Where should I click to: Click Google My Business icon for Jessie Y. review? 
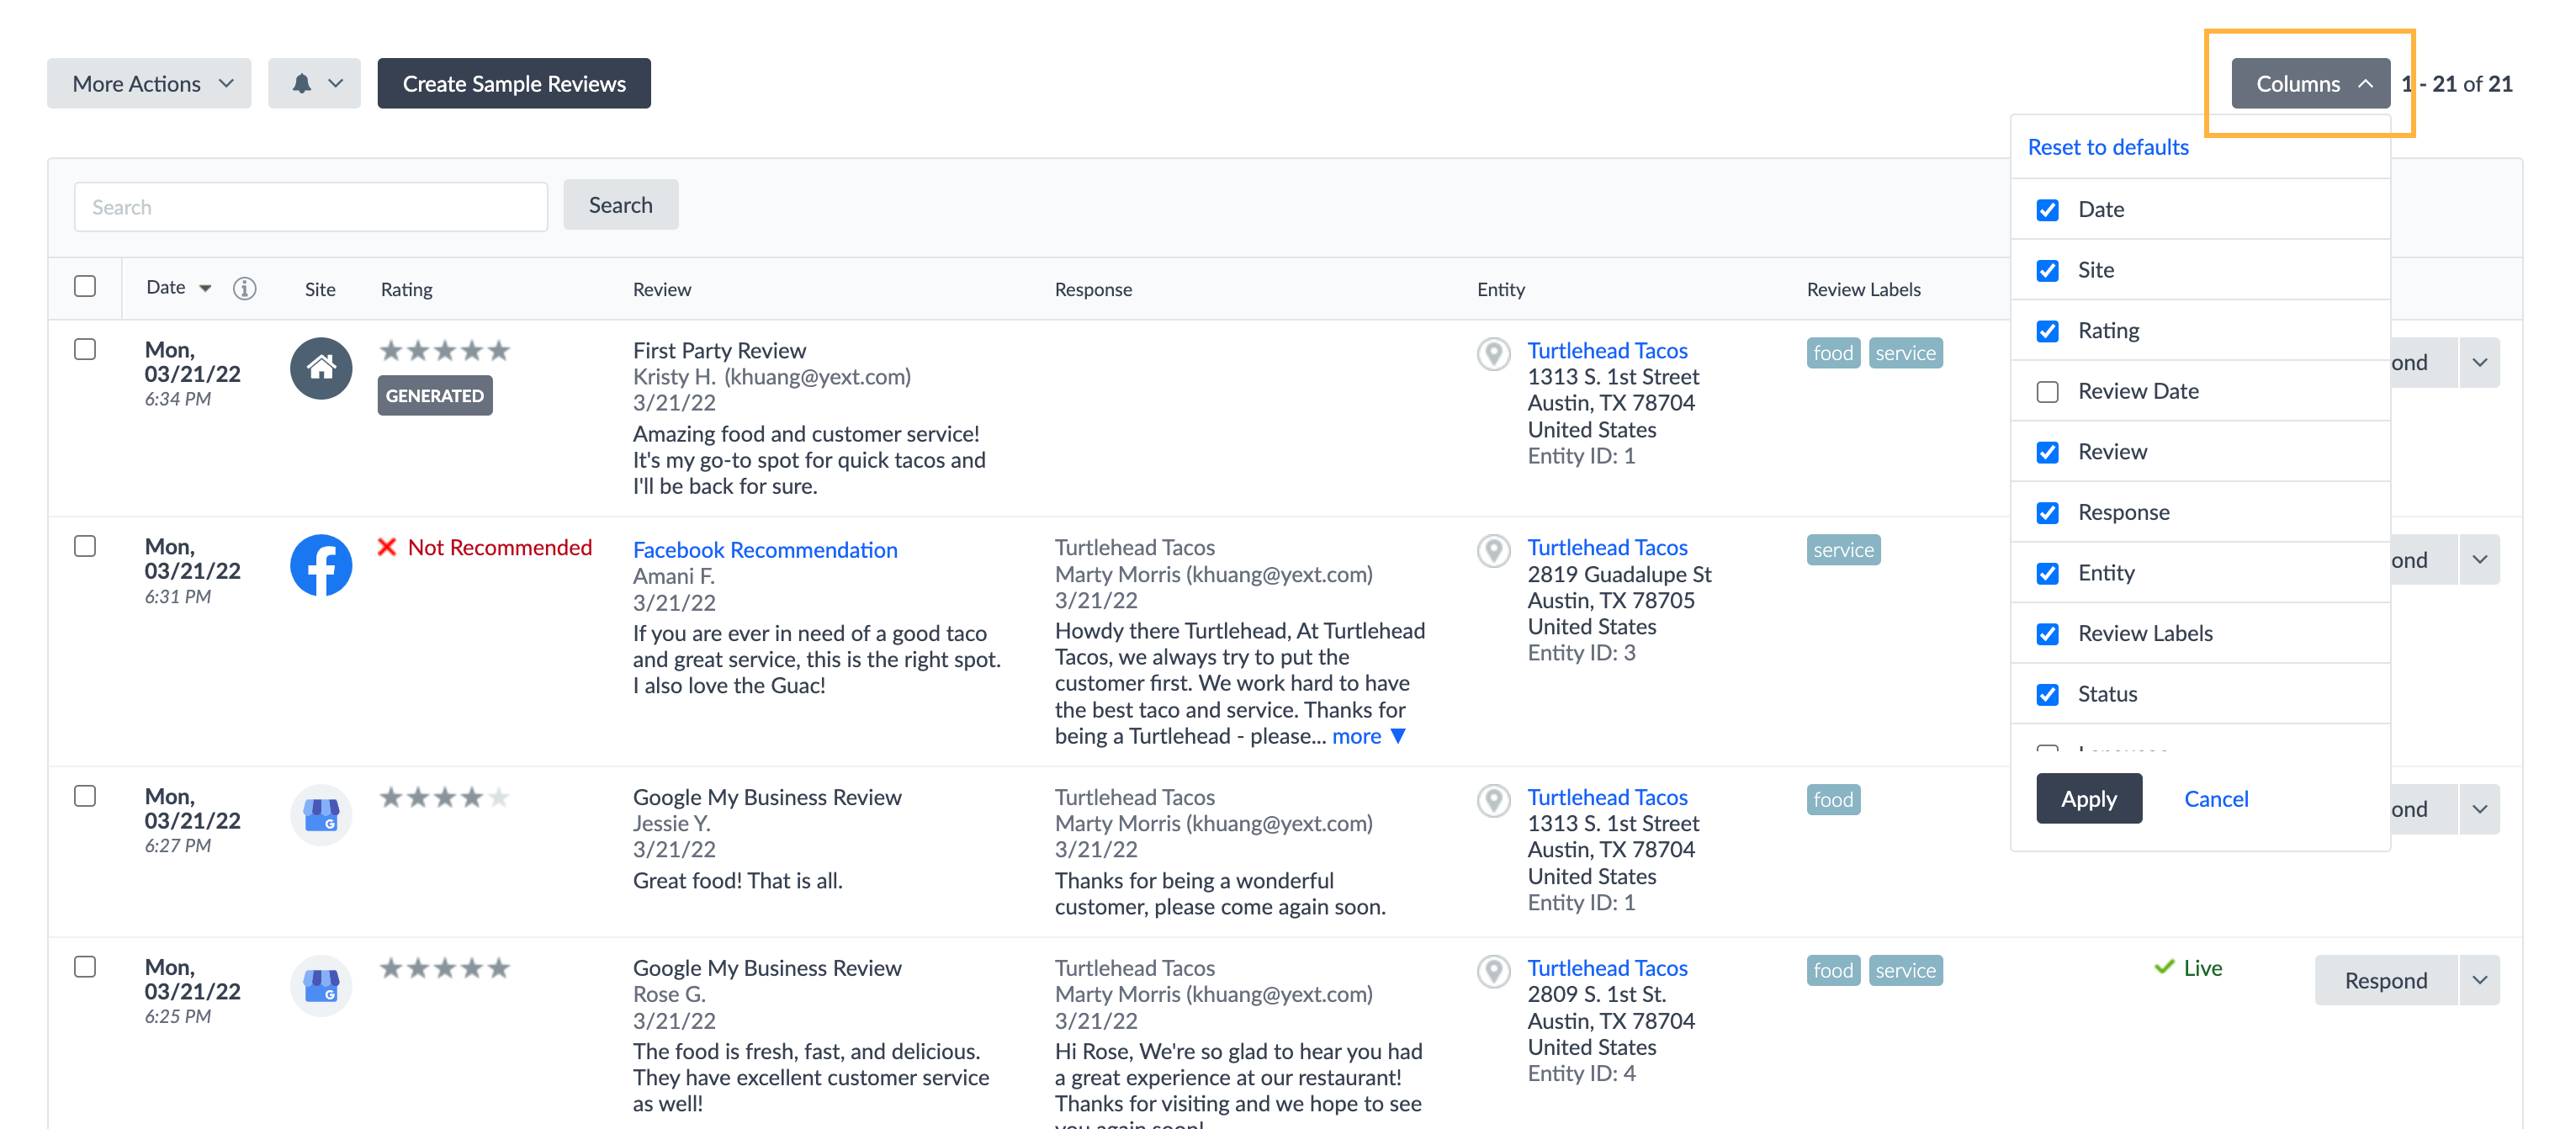tap(321, 815)
